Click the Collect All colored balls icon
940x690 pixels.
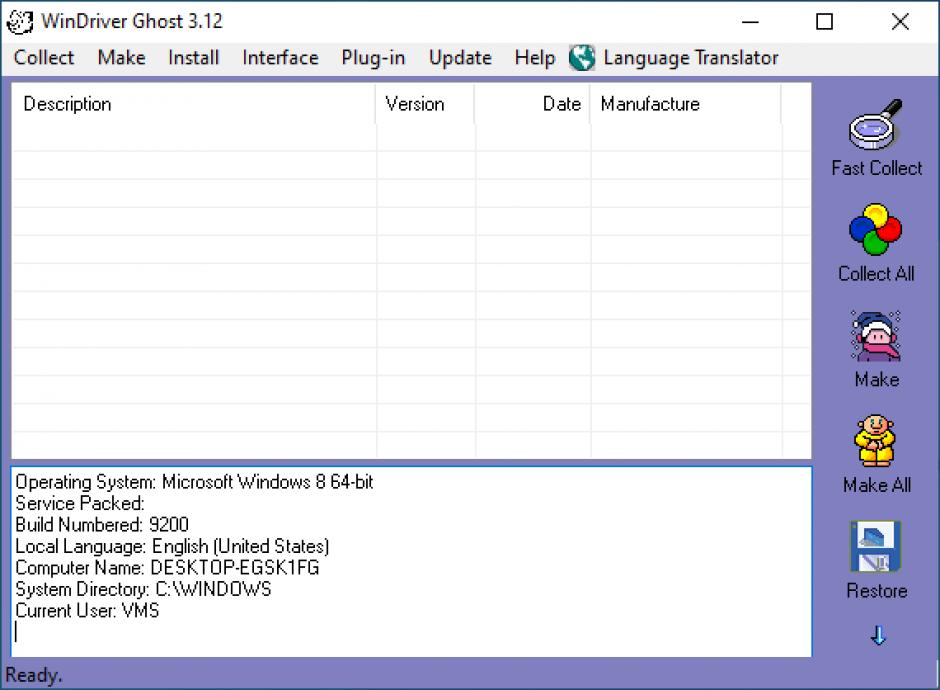click(876, 231)
